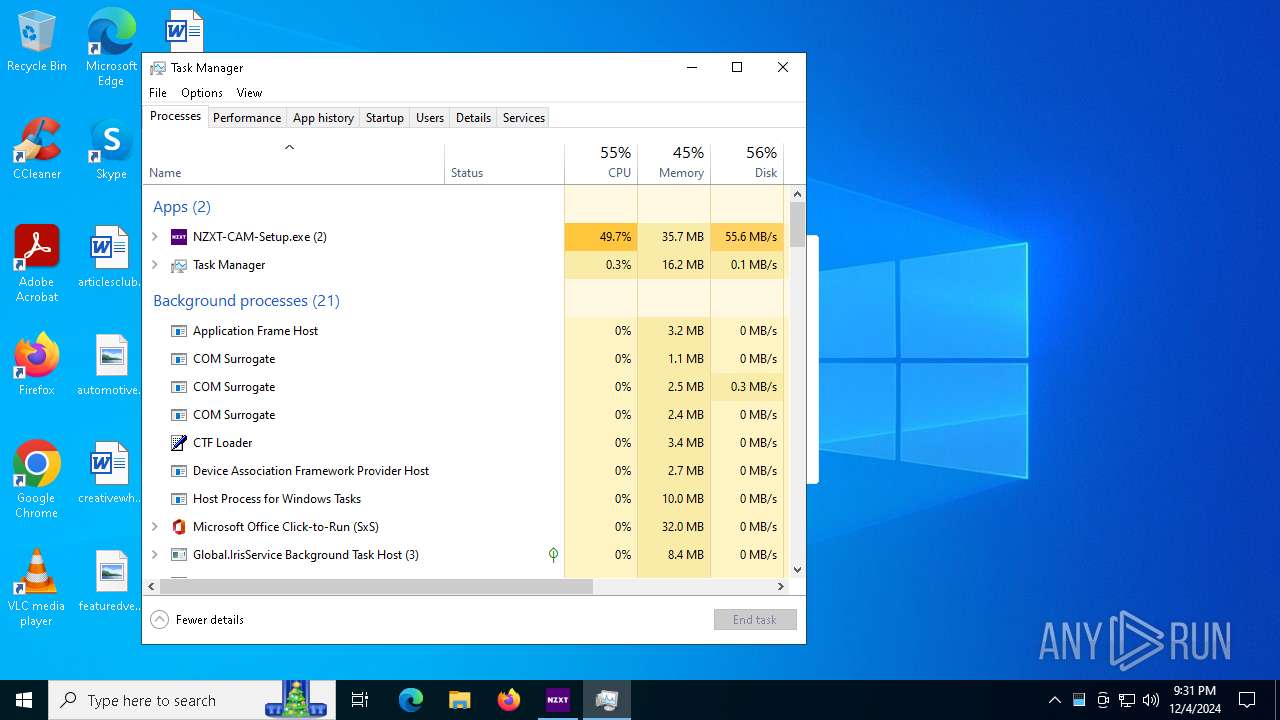1280x720 pixels.
Task: Open the File menu
Action: tap(158, 93)
